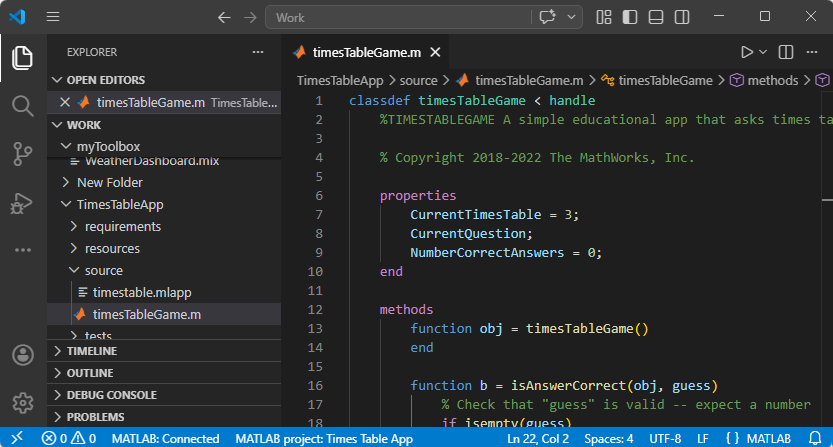Select the timesTableGame.m editor tab
This screenshot has width=833, height=447.
point(366,52)
